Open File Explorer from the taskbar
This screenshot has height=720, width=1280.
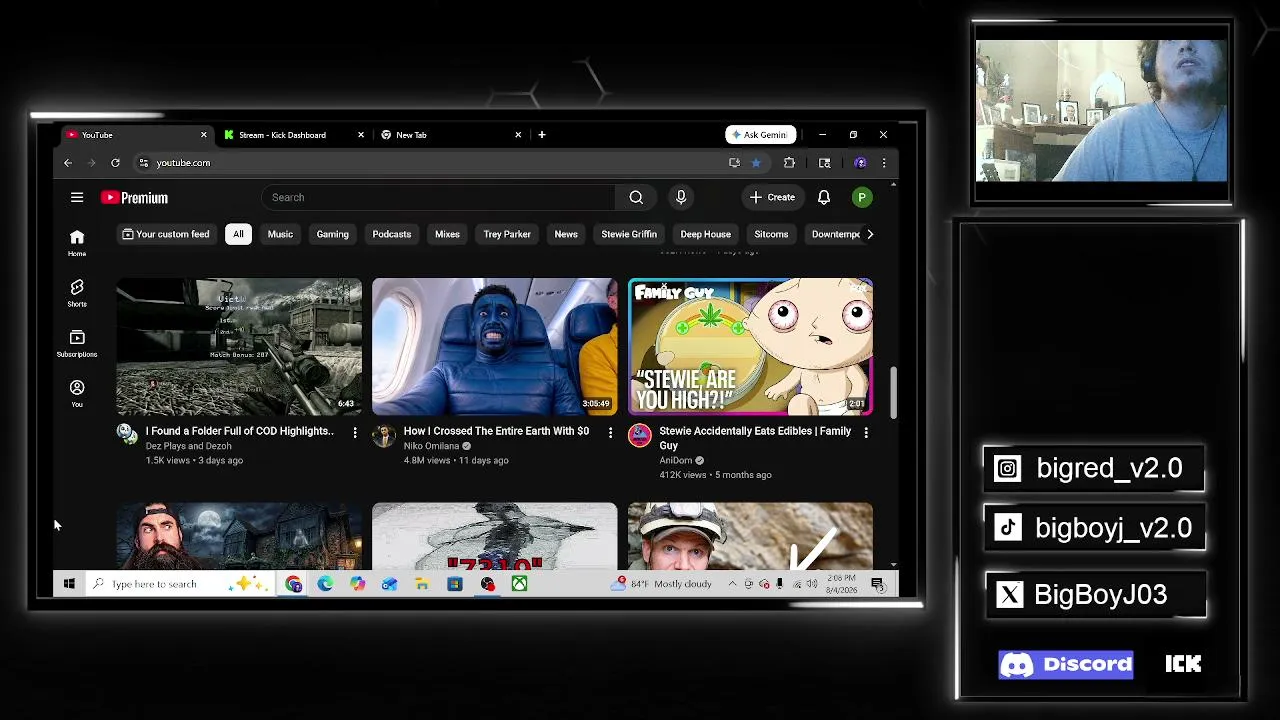point(422,584)
